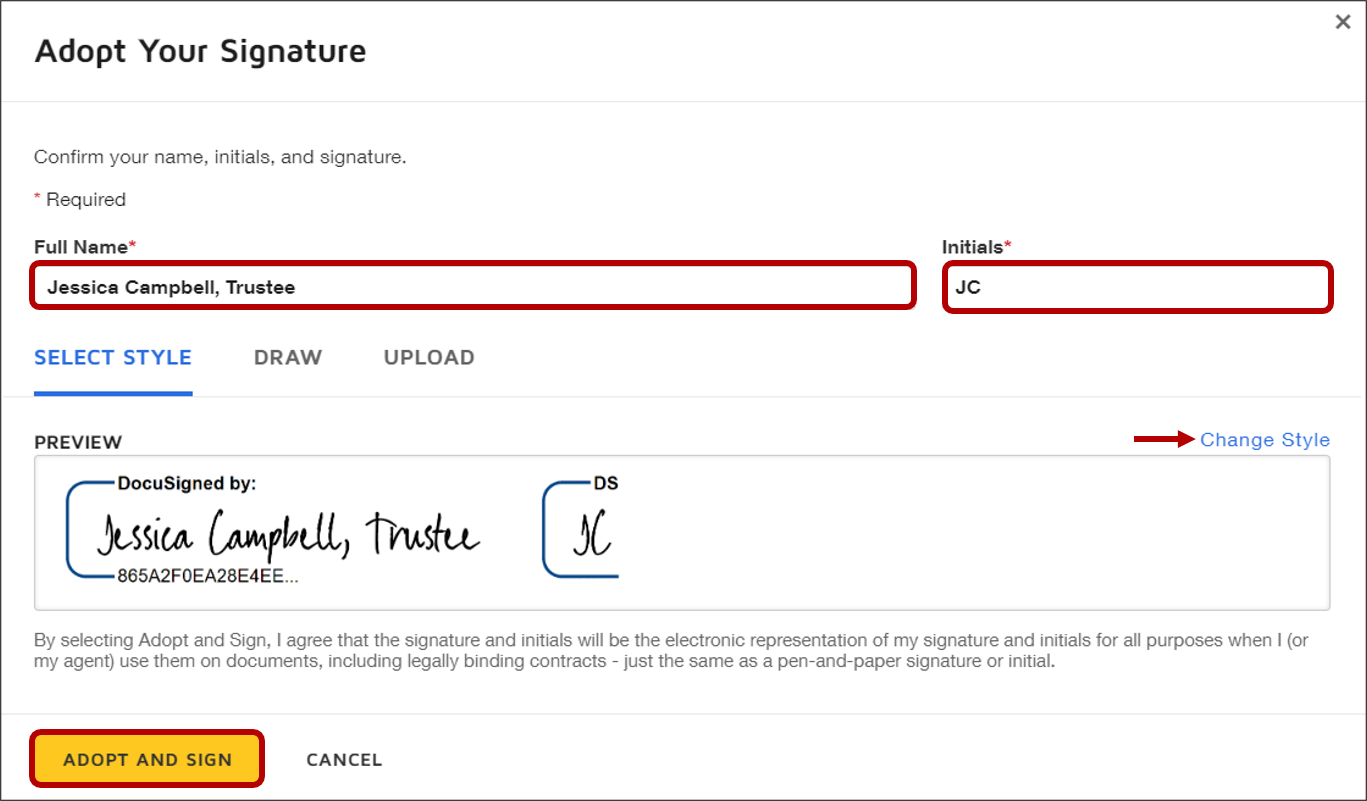This screenshot has width=1367, height=801.
Task: Click the signature ID 865A2F0EA28E4EE text
Action: click(x=208, y=577)
